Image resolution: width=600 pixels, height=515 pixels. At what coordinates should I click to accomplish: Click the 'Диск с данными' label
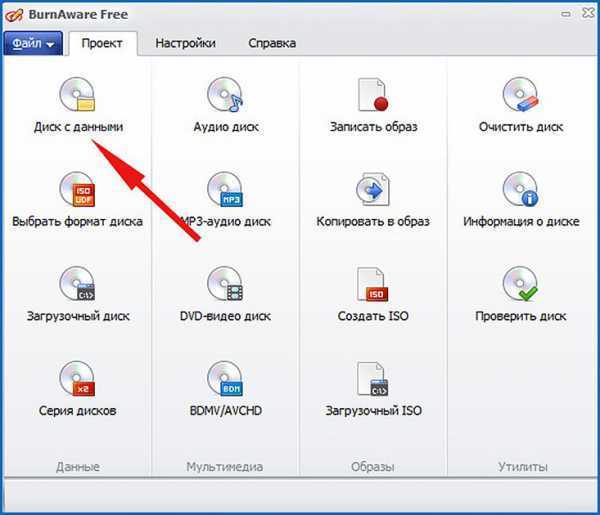78,127
